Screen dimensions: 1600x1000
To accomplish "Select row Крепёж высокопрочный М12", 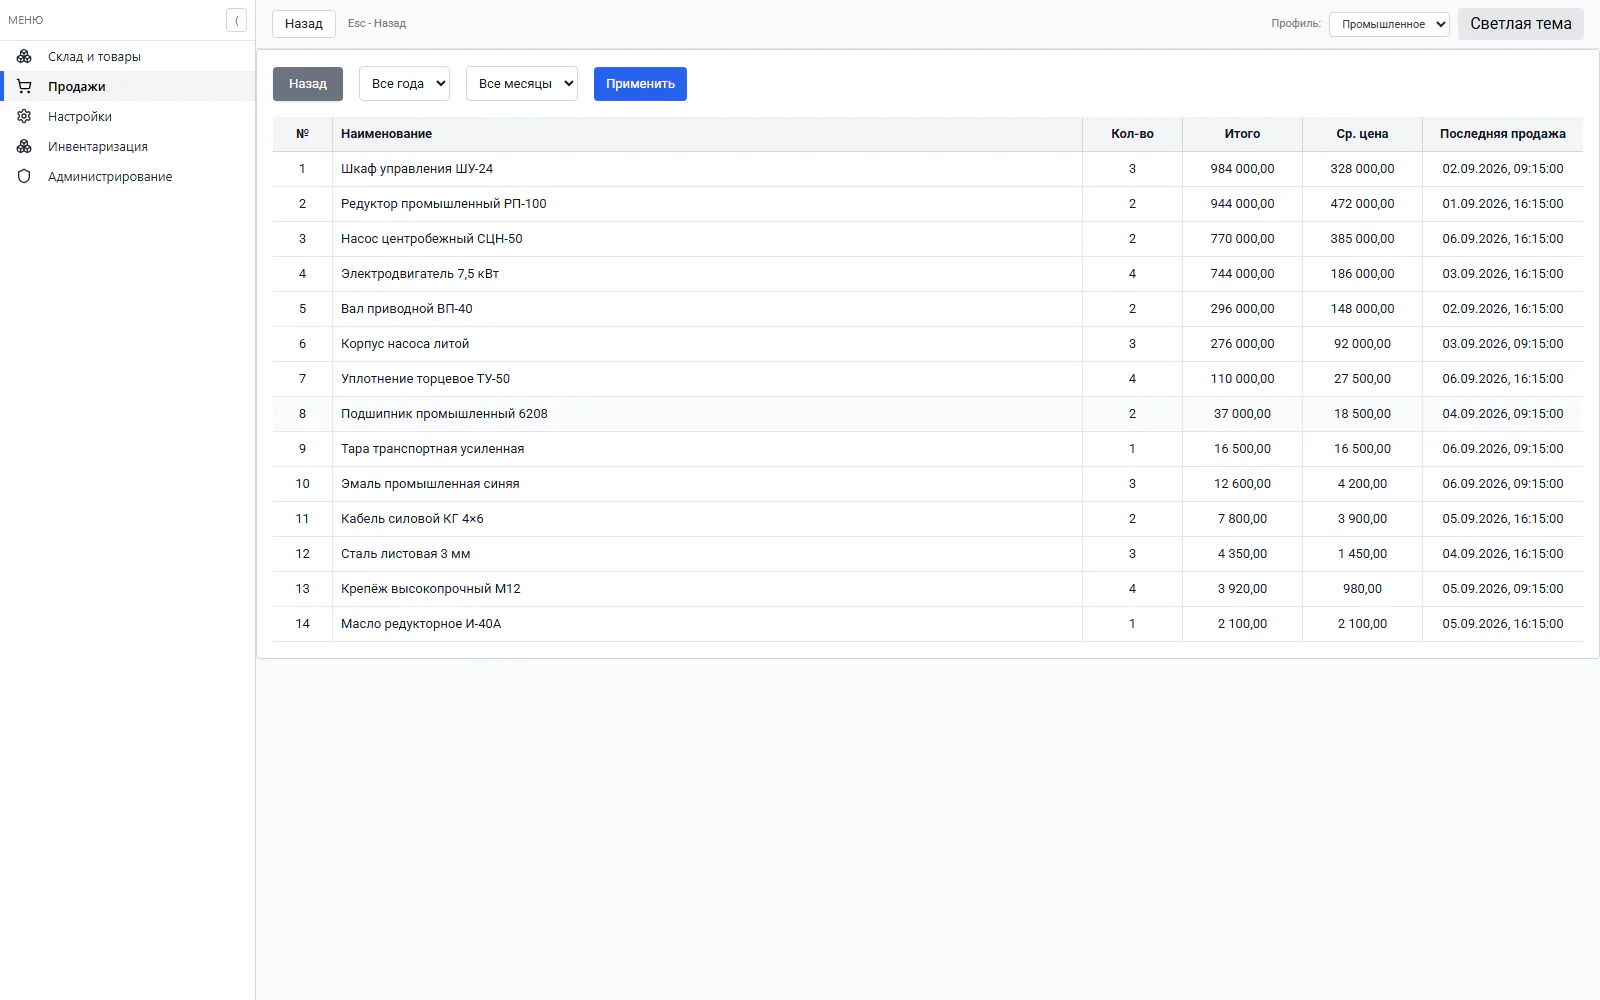I will pos(928,589).
